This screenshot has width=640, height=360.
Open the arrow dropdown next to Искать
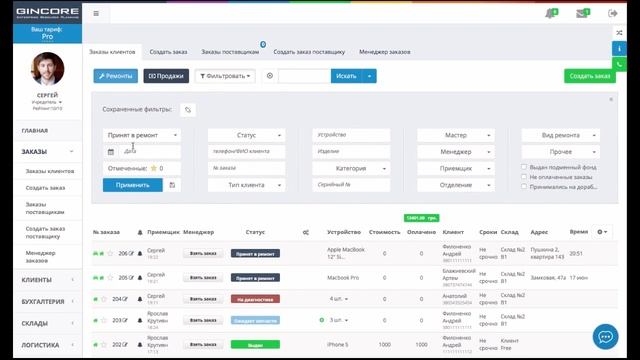point(369,76)
